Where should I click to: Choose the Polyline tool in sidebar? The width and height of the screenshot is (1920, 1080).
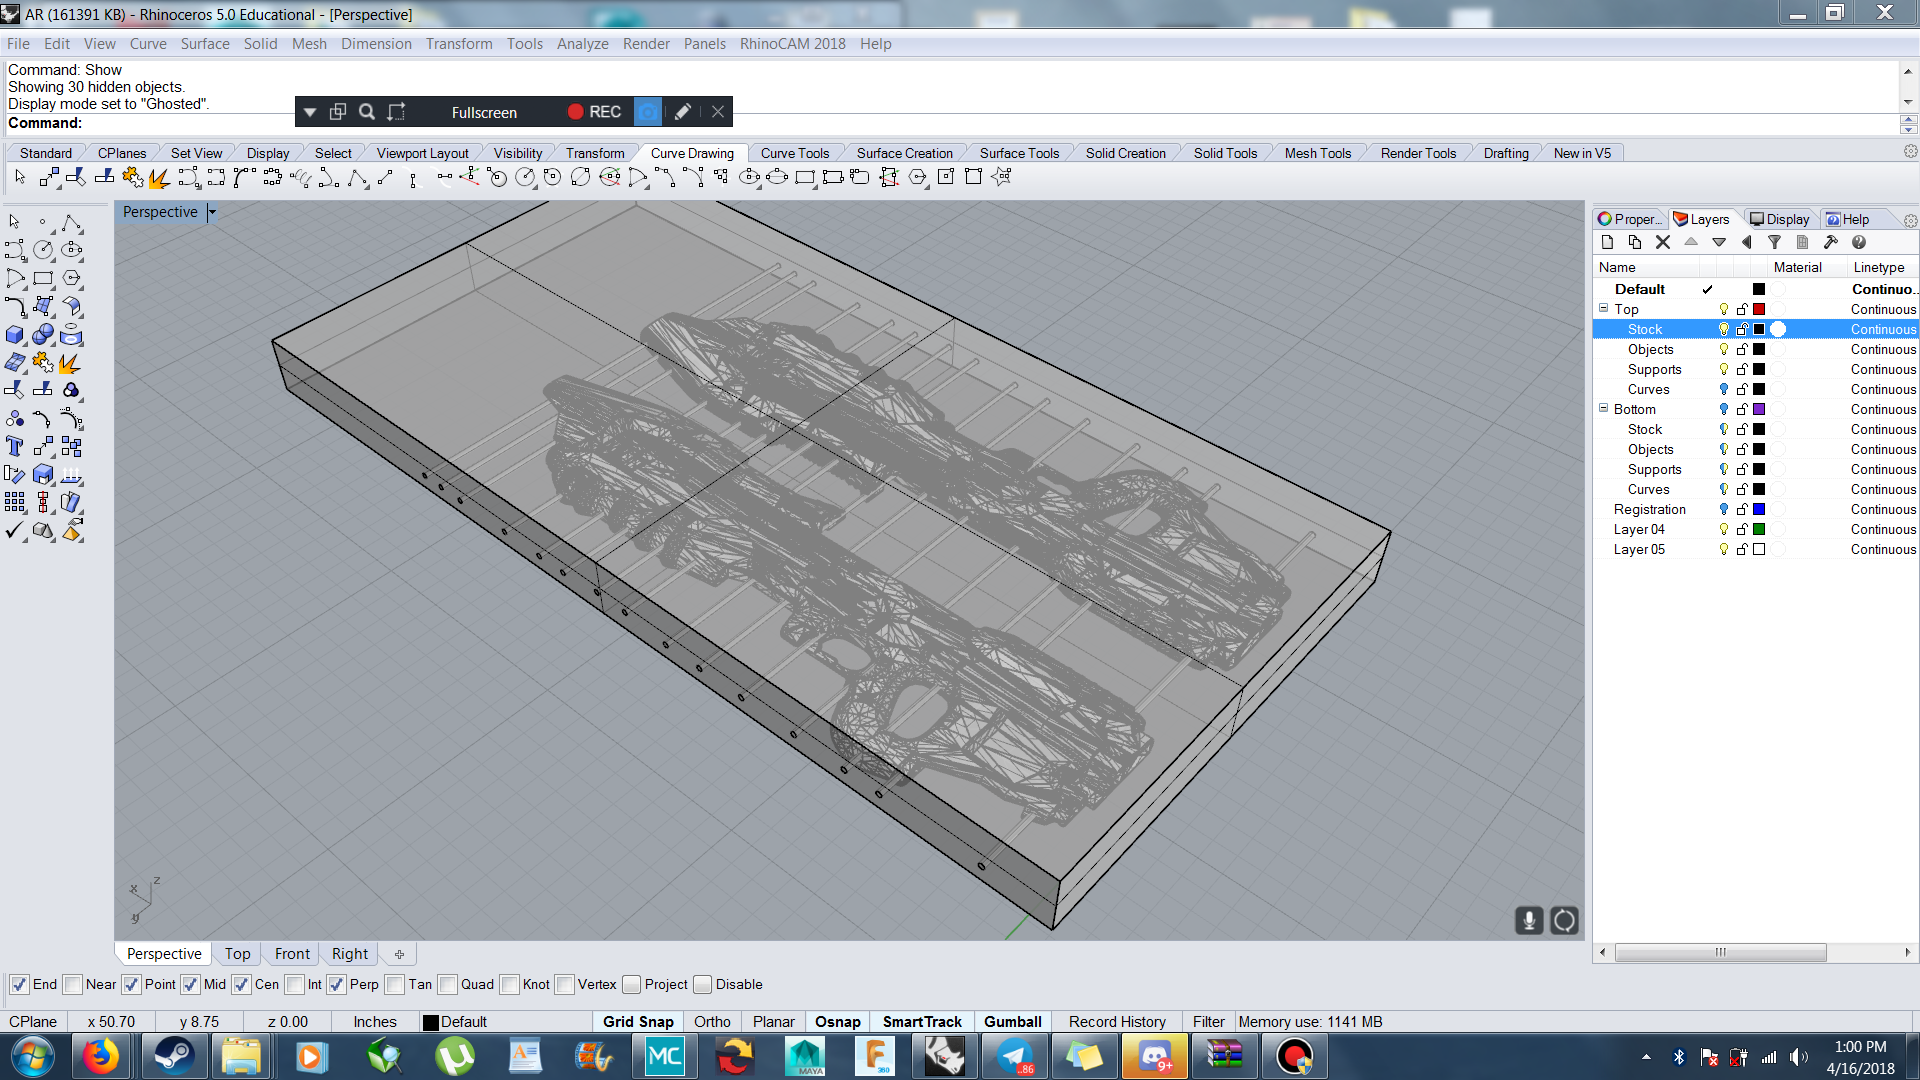(71, 223)
